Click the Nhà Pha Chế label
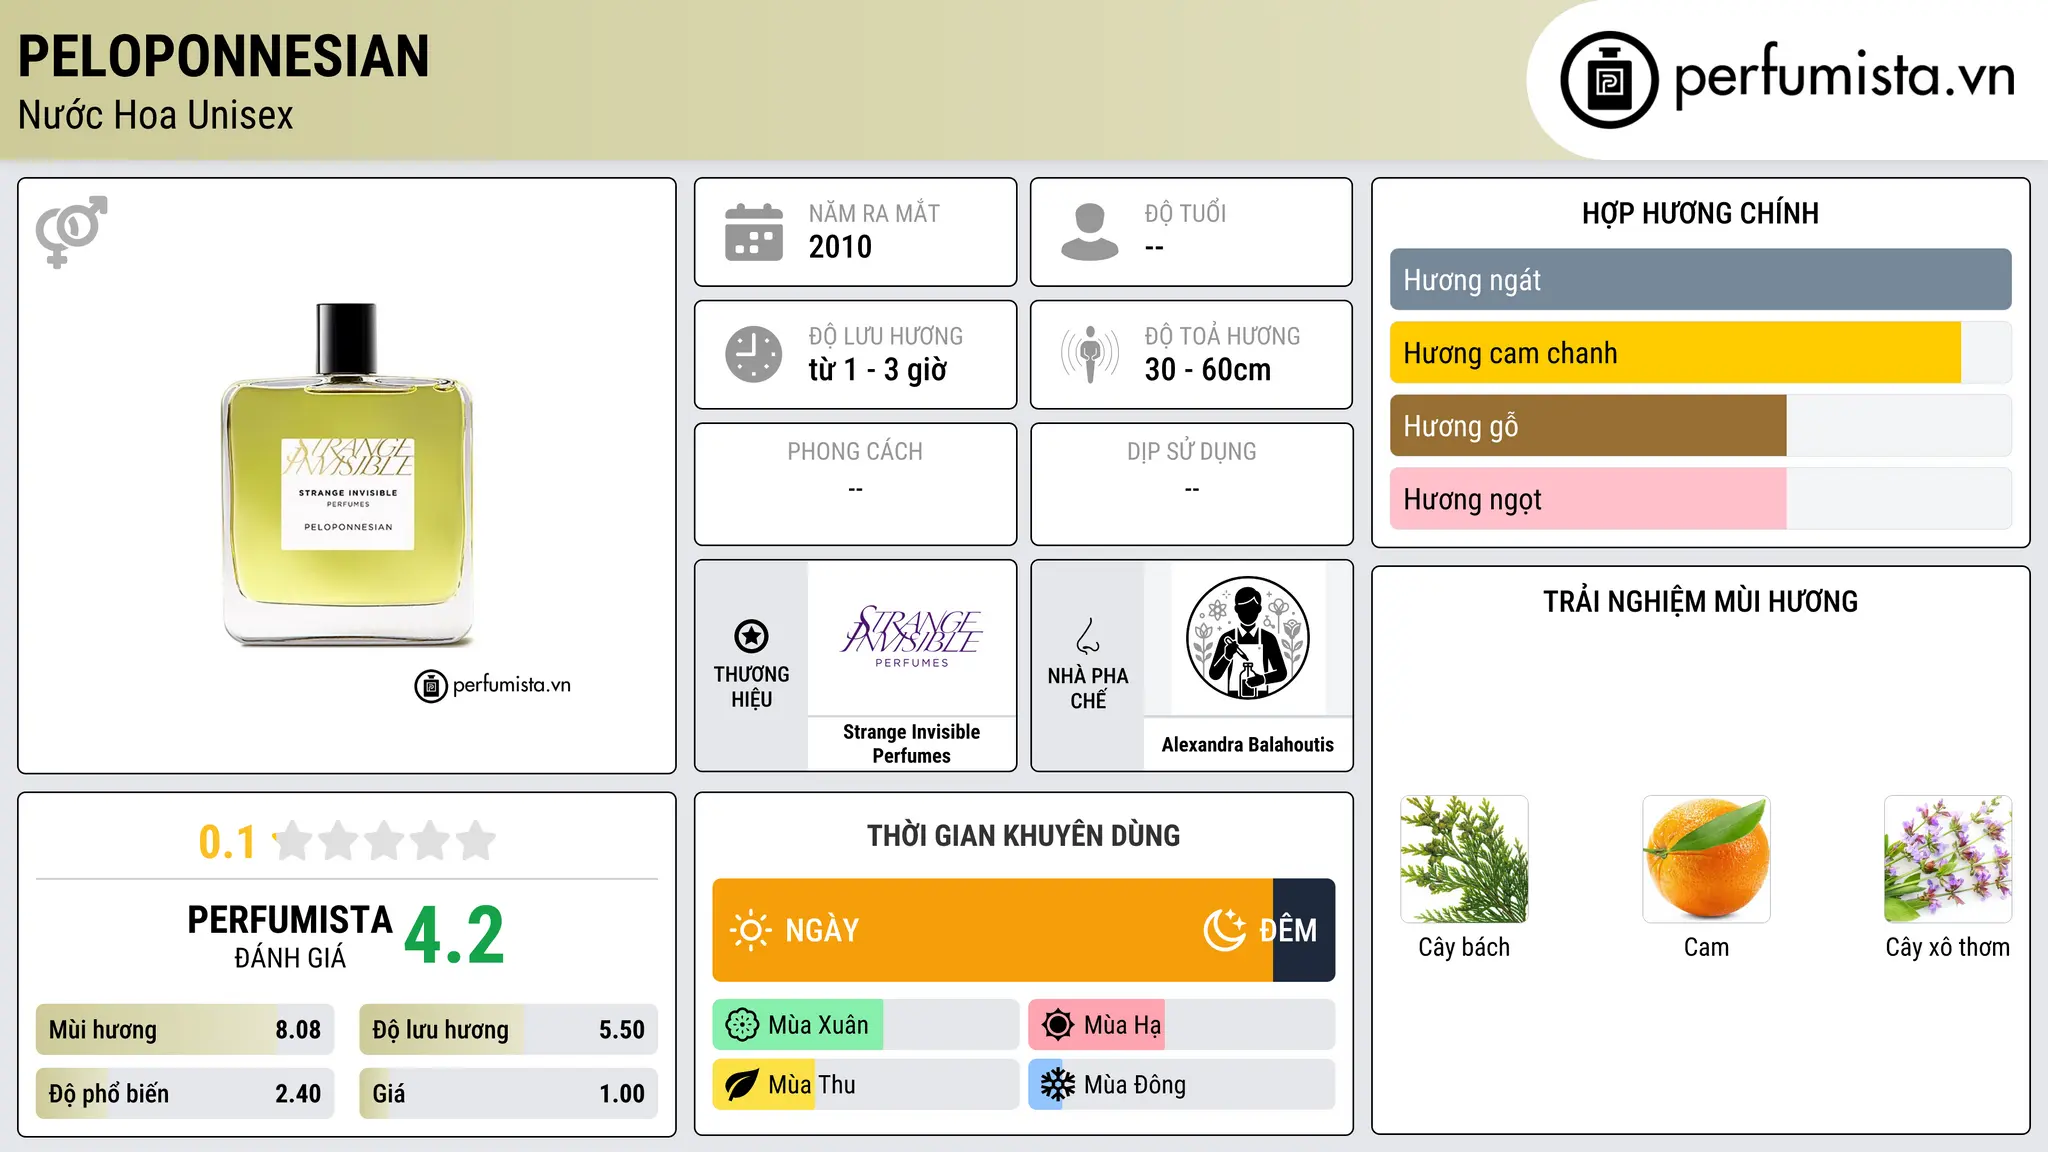Screen dimensions: 2048x1152 tap(1088, 688)
